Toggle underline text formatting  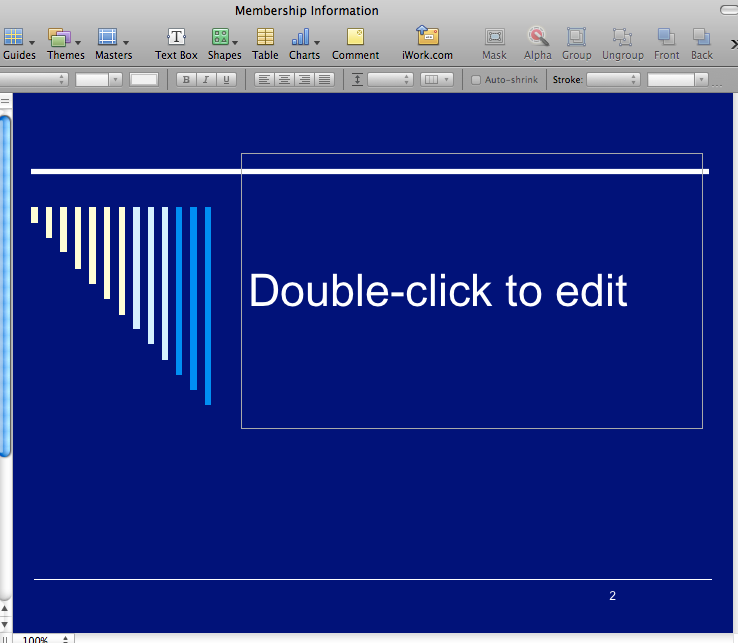pos(227,80)
